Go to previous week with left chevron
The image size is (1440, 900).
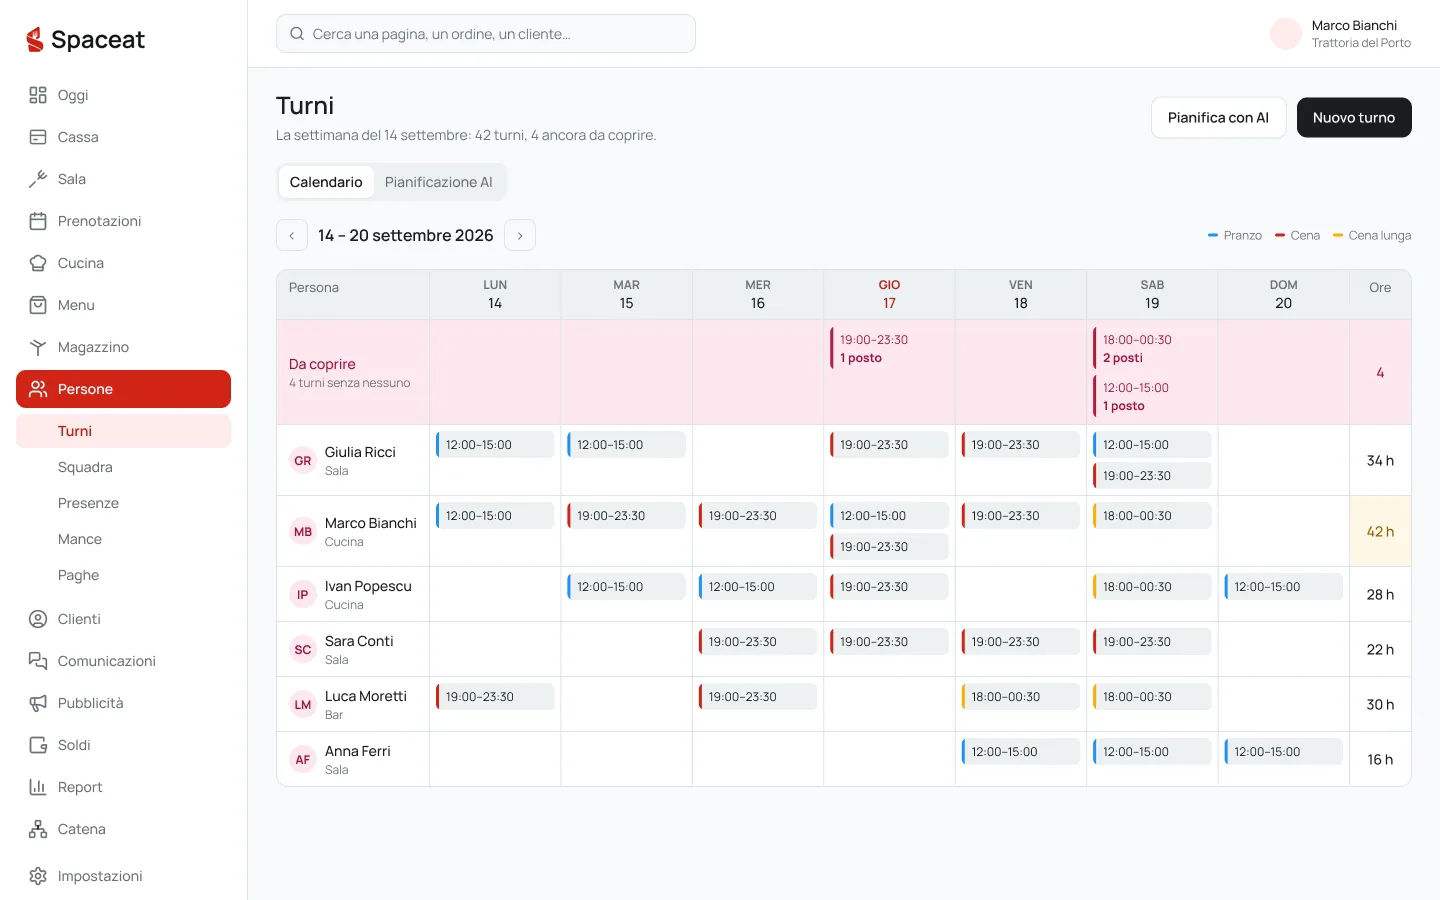point(291,235)
